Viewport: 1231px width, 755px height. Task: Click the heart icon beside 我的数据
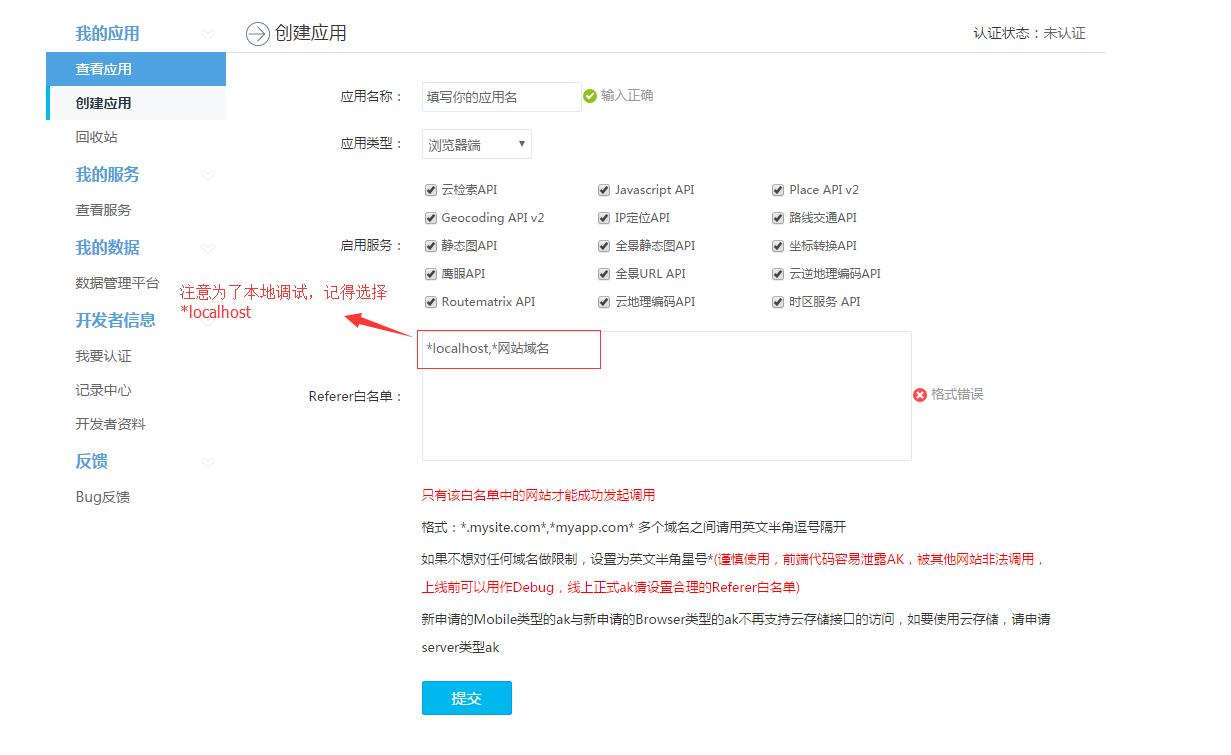click(x=208, y=248)
